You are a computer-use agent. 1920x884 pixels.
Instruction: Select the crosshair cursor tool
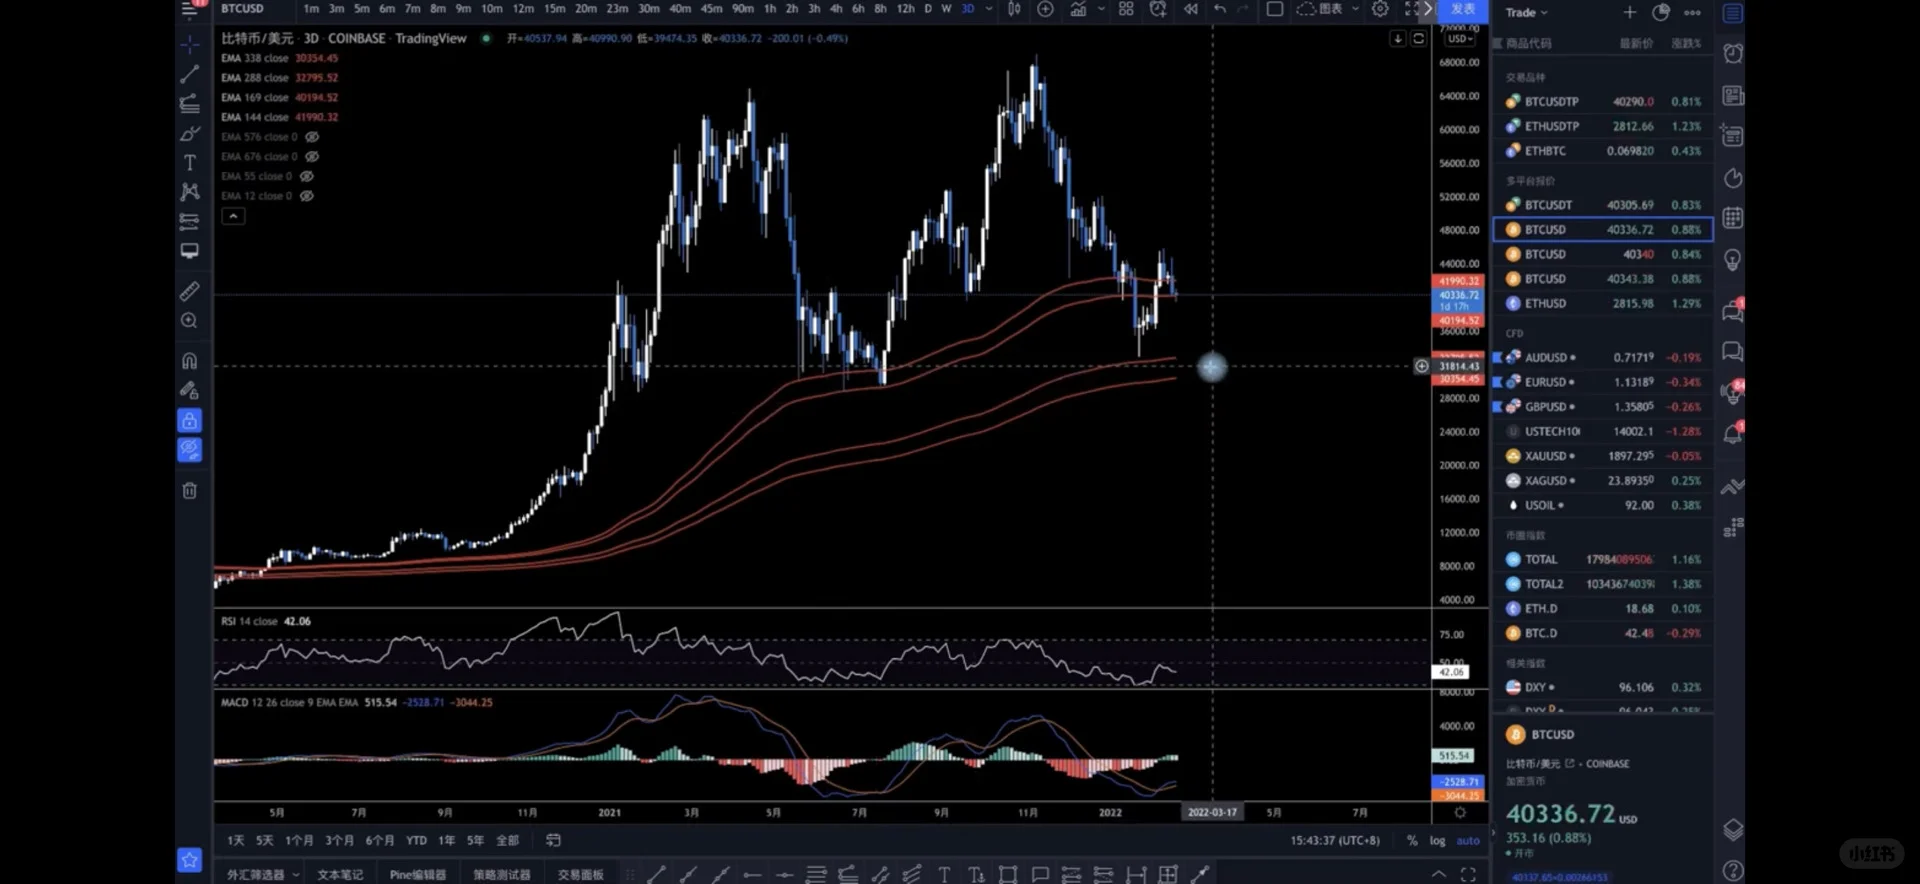[189, 45]
